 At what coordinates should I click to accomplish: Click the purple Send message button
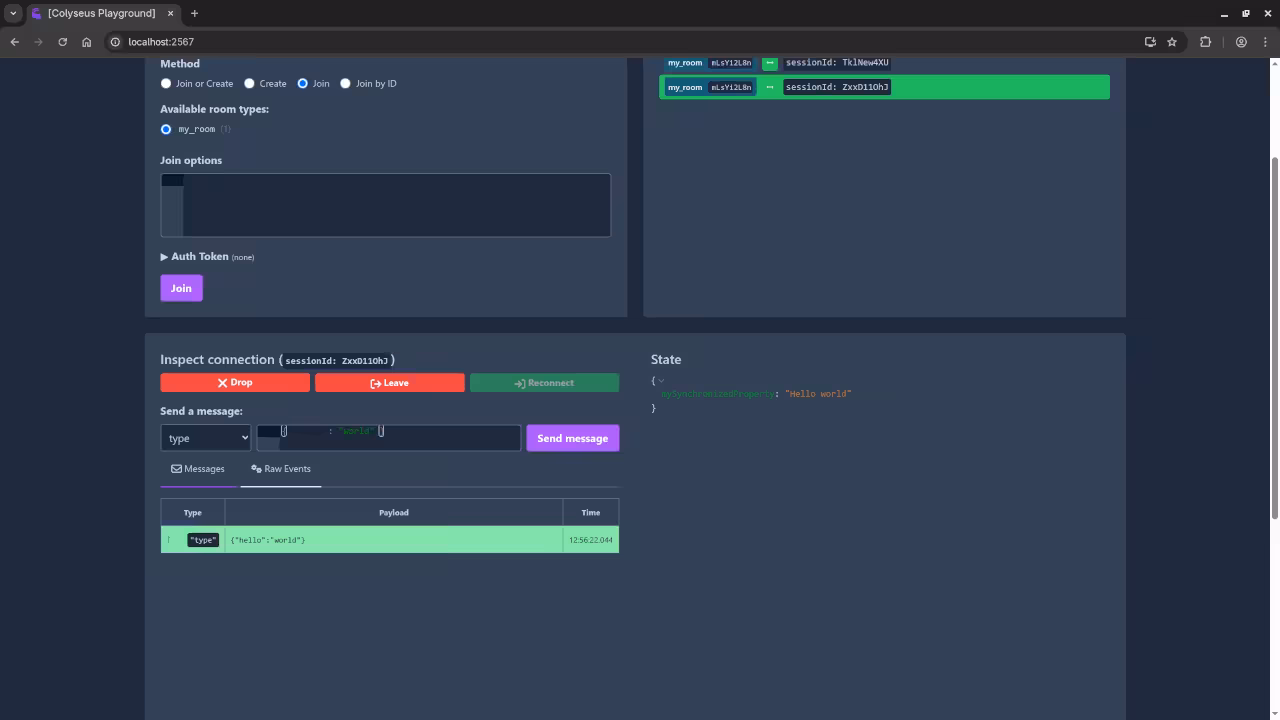[572, 438]
